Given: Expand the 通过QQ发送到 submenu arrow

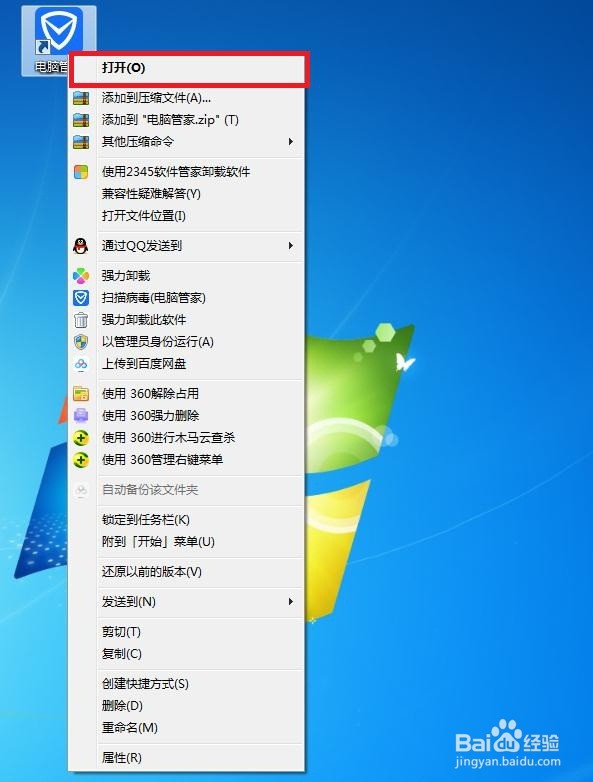Looking at the screenshot, I should 291,246.
